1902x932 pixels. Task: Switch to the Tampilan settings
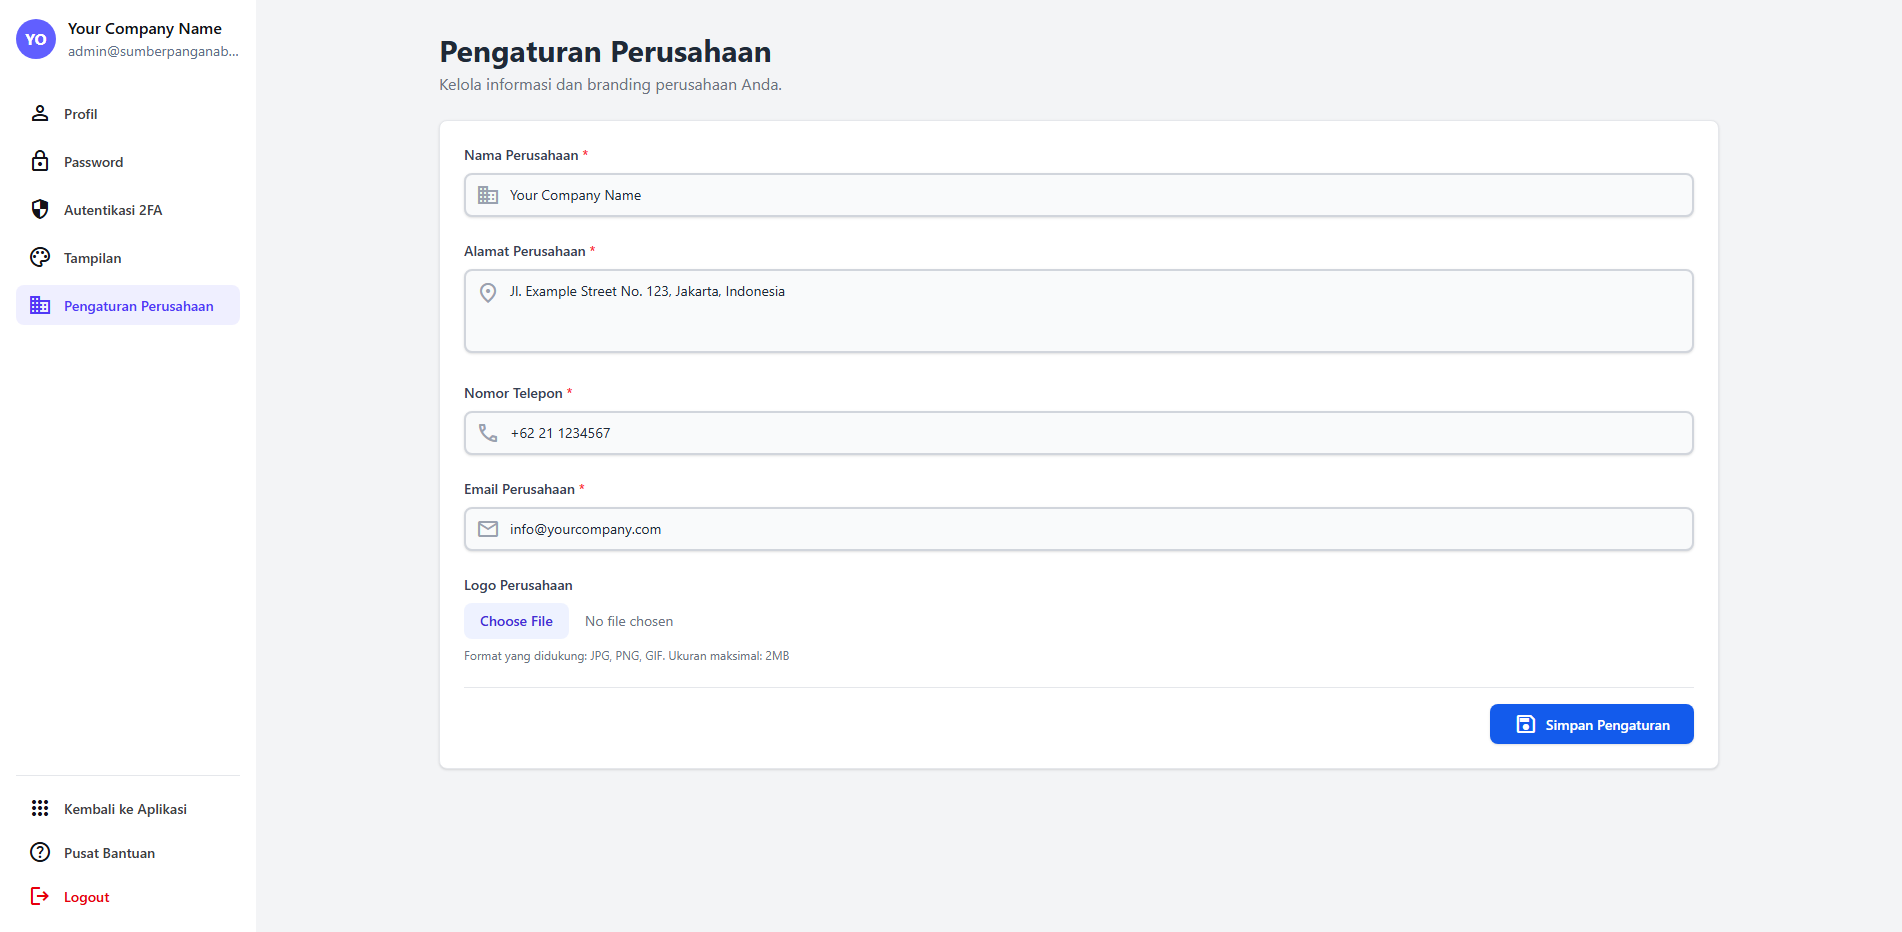click(x=93, y=258)
